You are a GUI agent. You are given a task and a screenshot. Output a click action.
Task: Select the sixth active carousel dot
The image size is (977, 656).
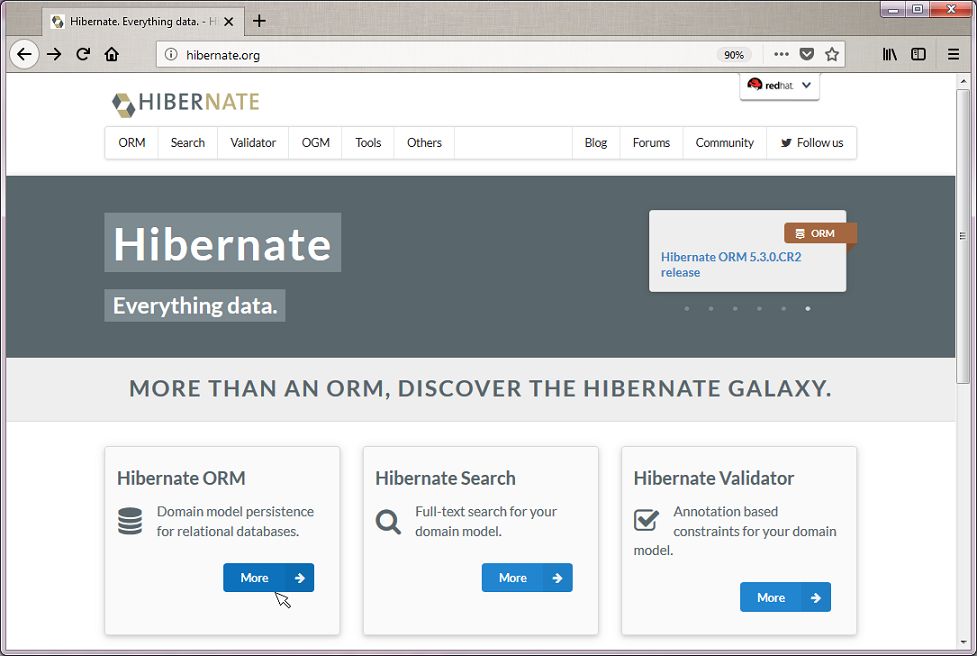click(808, 308)
